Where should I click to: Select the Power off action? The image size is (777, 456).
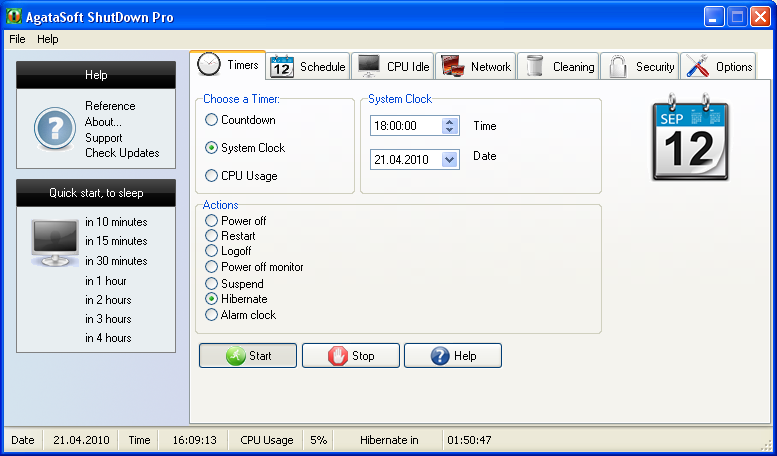211,221
